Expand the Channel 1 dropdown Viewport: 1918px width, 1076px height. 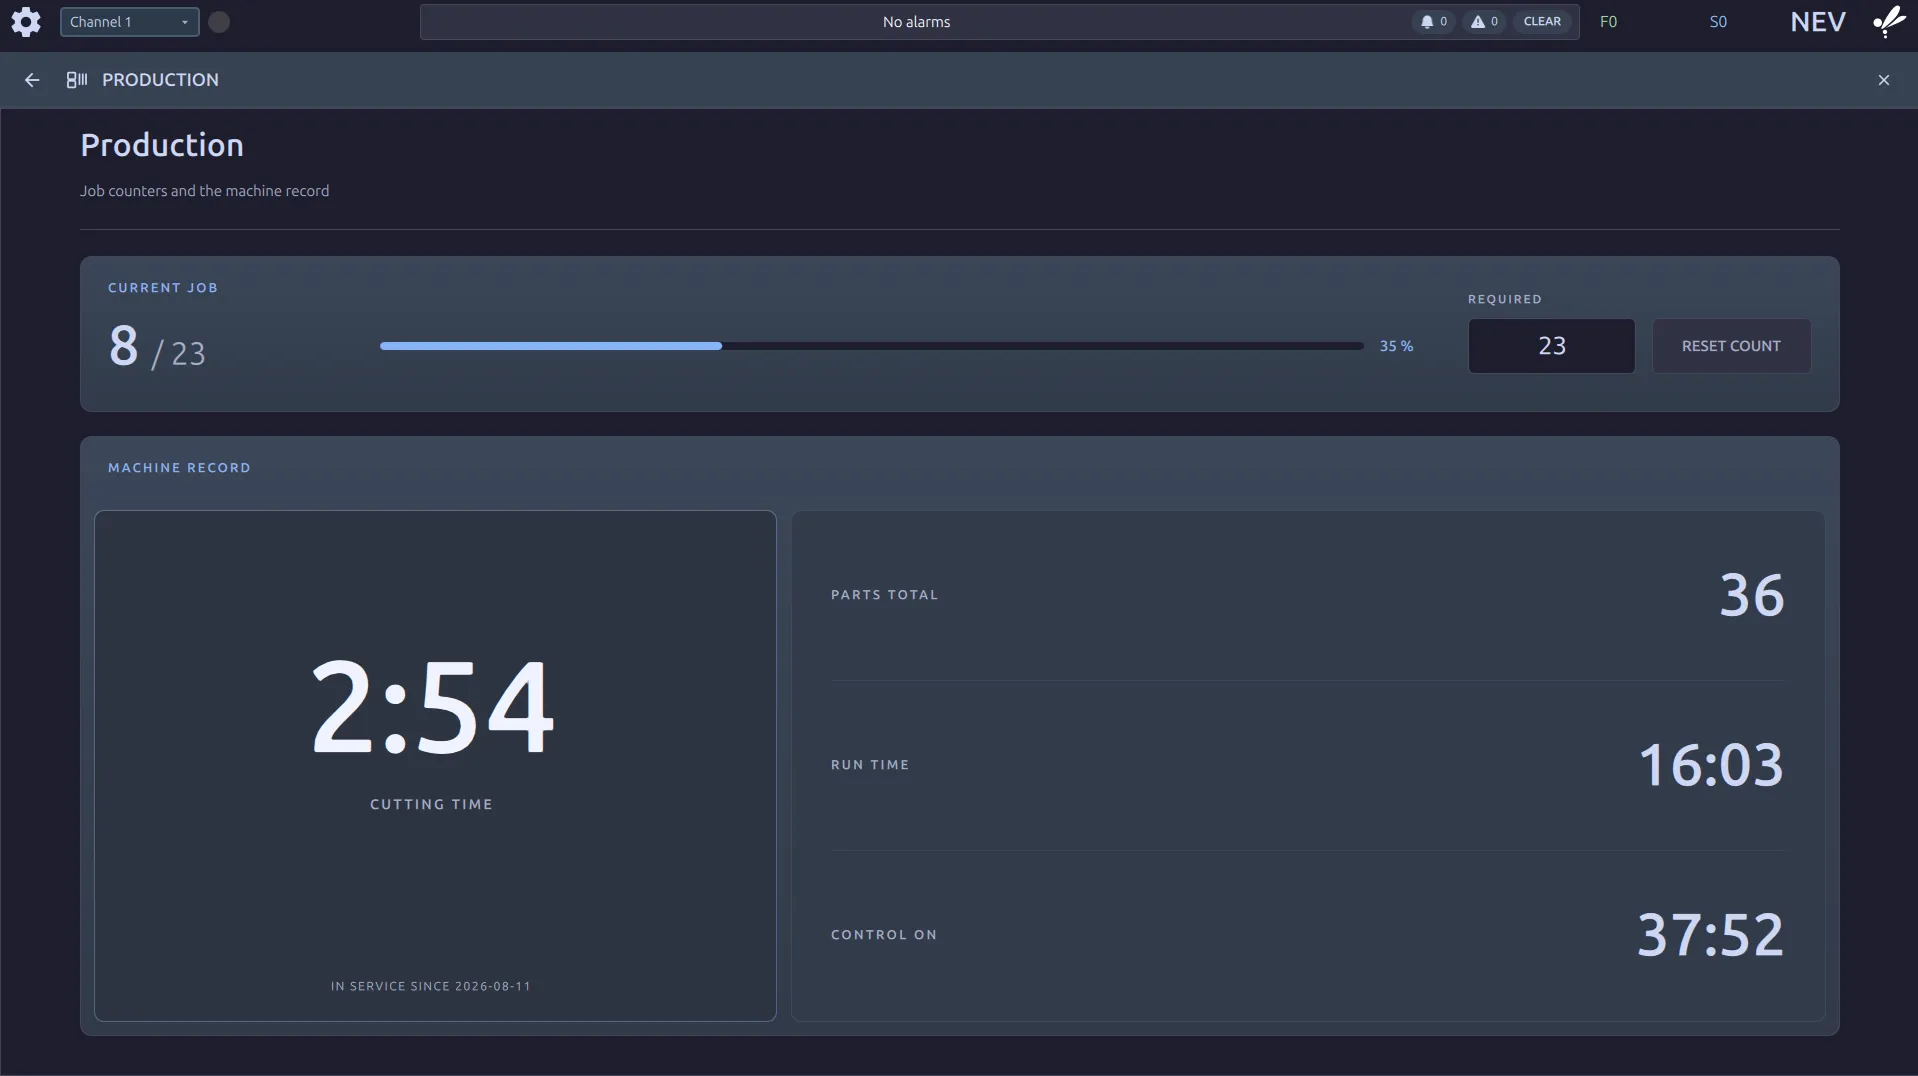coord(129,22)
